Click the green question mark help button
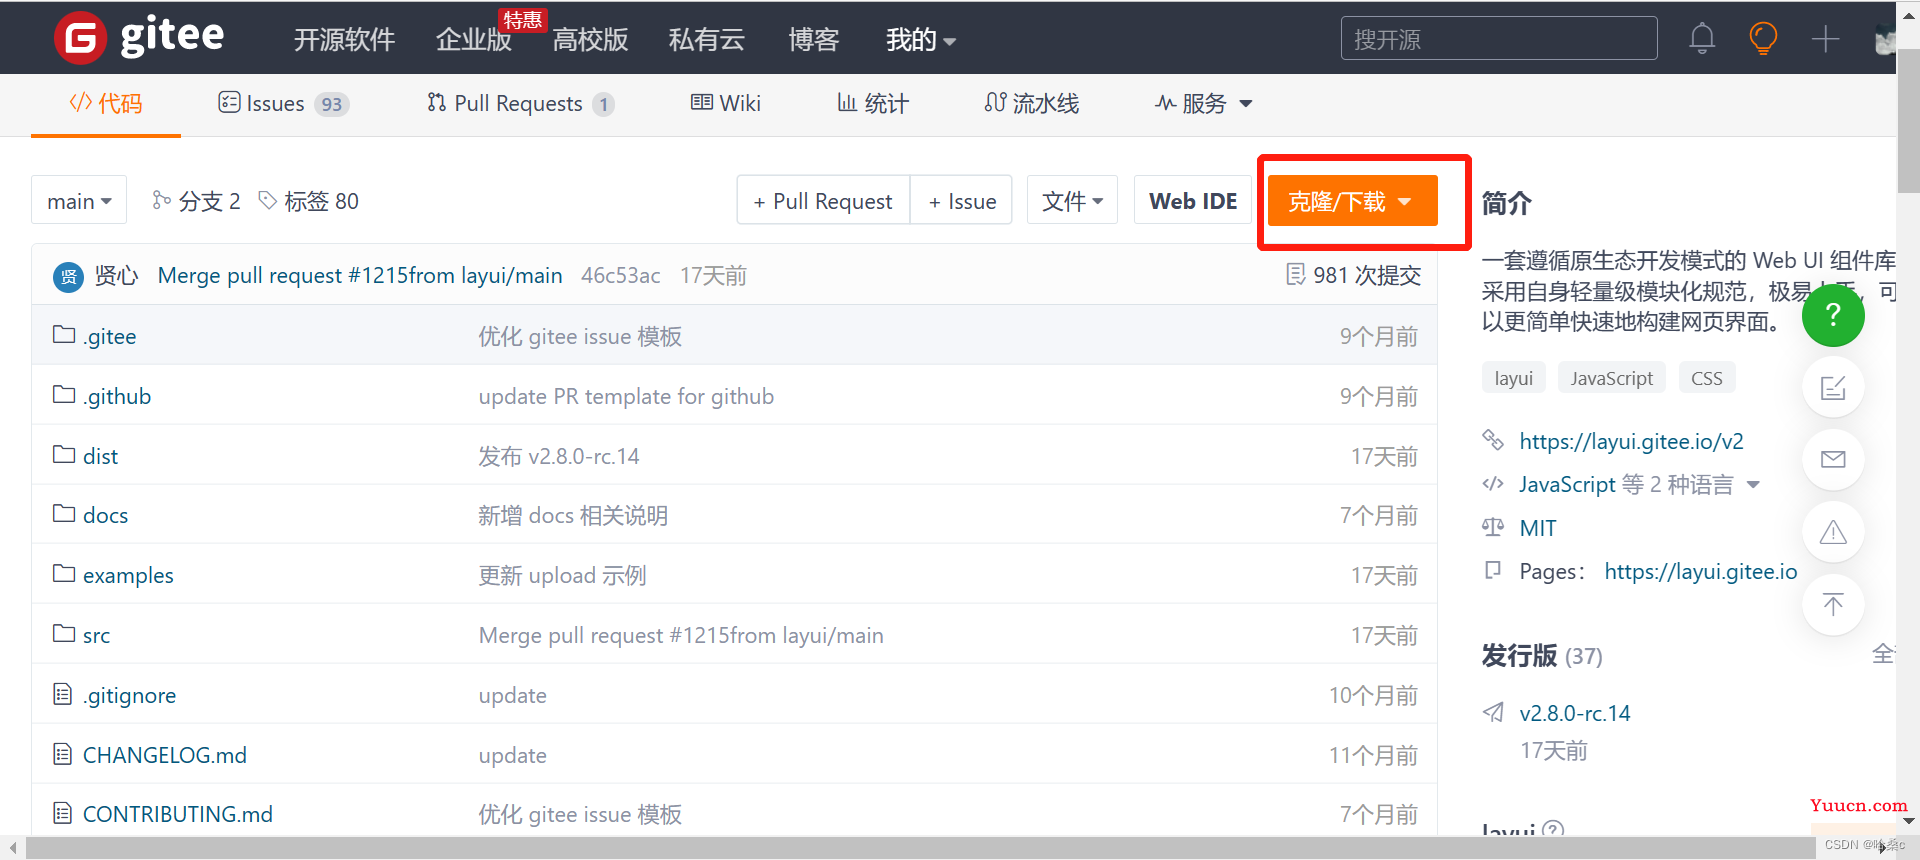This screenshot has width=1920, height=860. 1833,315
